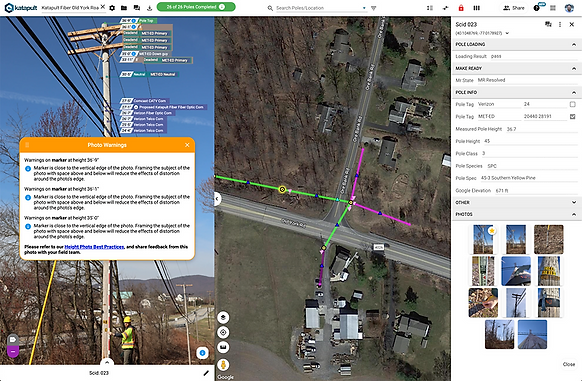Viewport: 582px width, 381px height.
Task: Click the download job icon
Action: pyautogui.click(x=149, y=8)
